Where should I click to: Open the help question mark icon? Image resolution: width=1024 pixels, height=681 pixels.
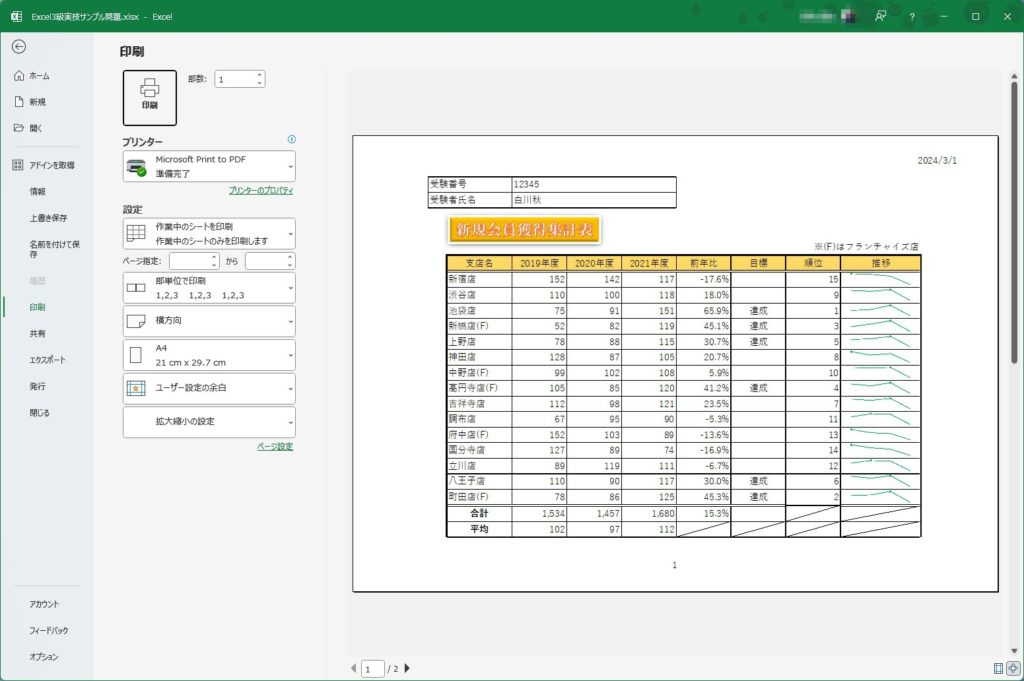pyautogui.click(x=911, y=16)
